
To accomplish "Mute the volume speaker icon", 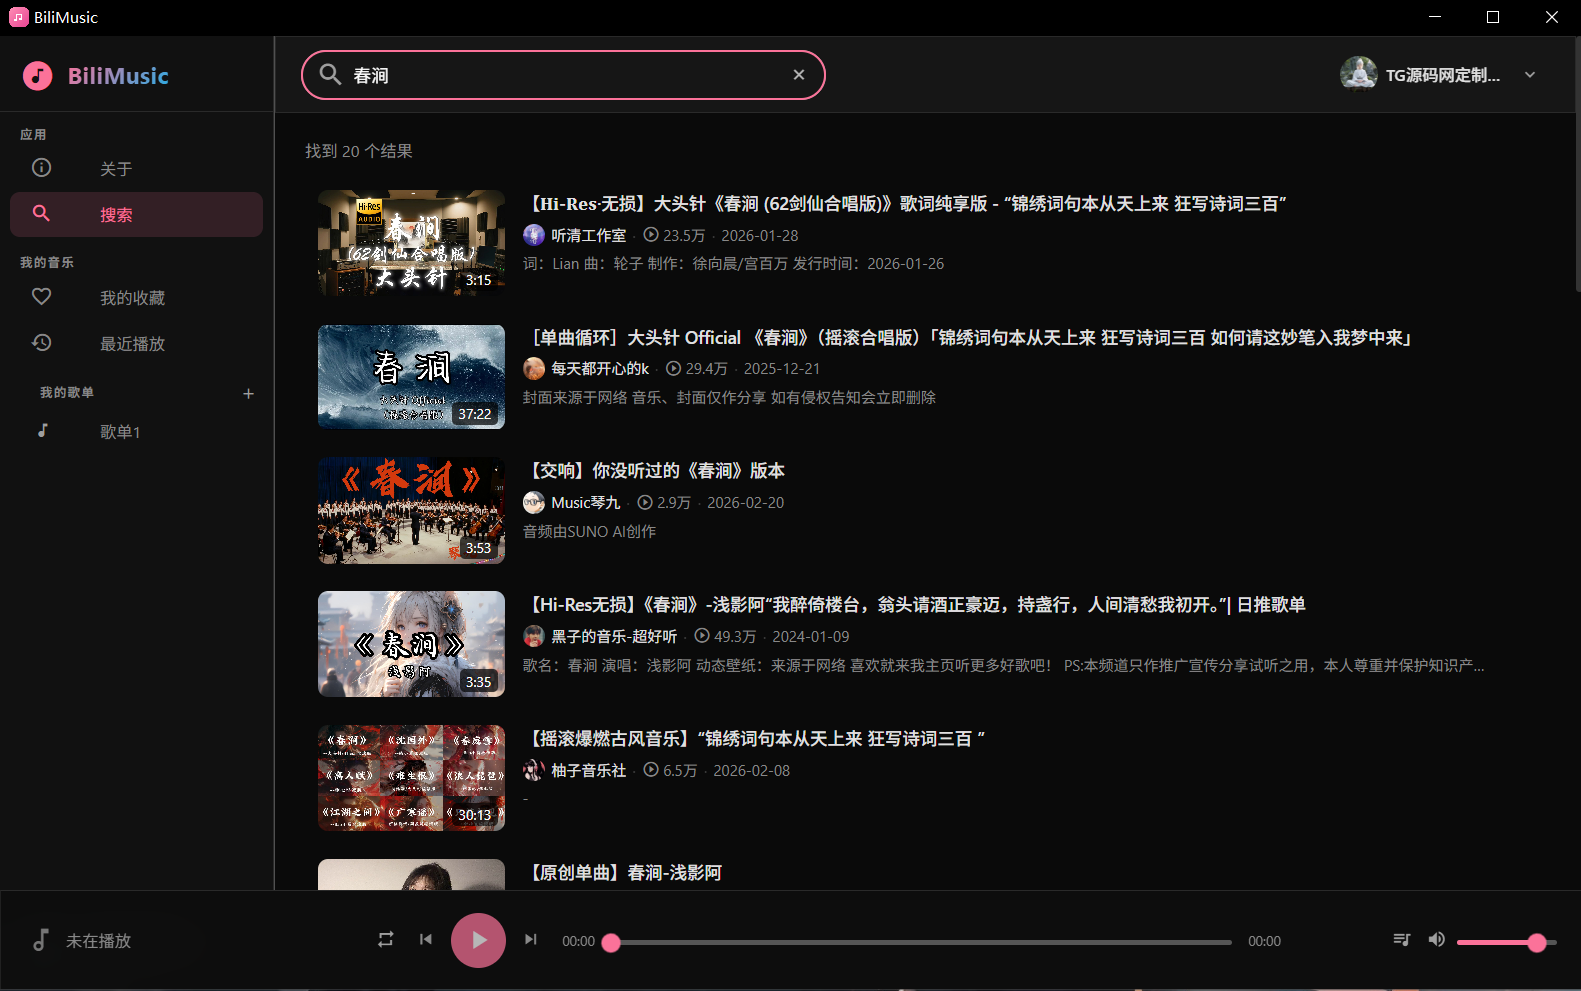I will click(1437, 940).
